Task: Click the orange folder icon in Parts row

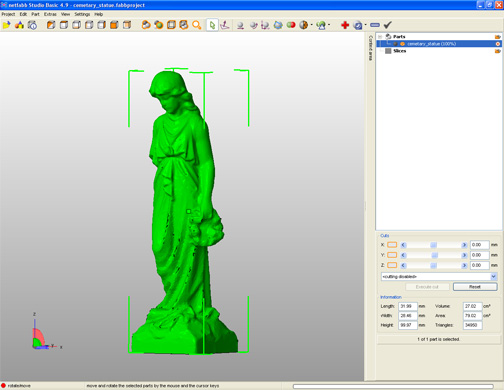Action: 497,37
